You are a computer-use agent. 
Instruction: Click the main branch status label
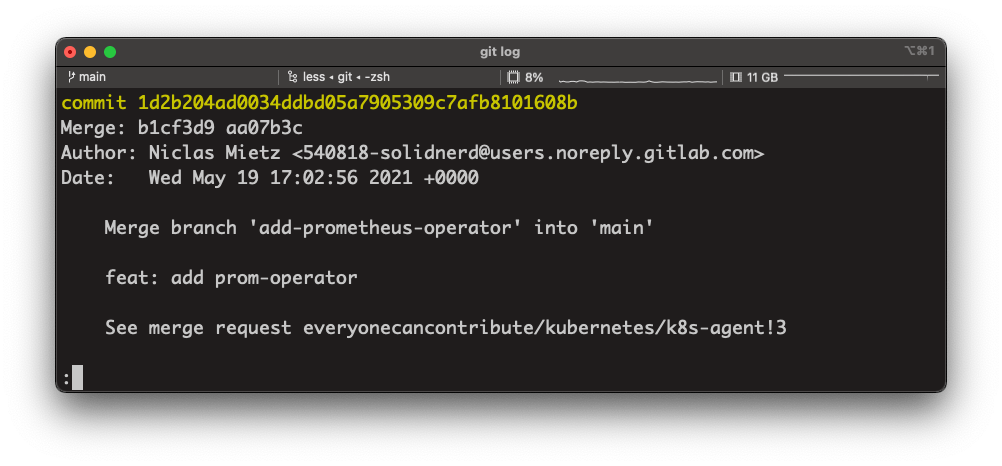[x=93, y=77]
